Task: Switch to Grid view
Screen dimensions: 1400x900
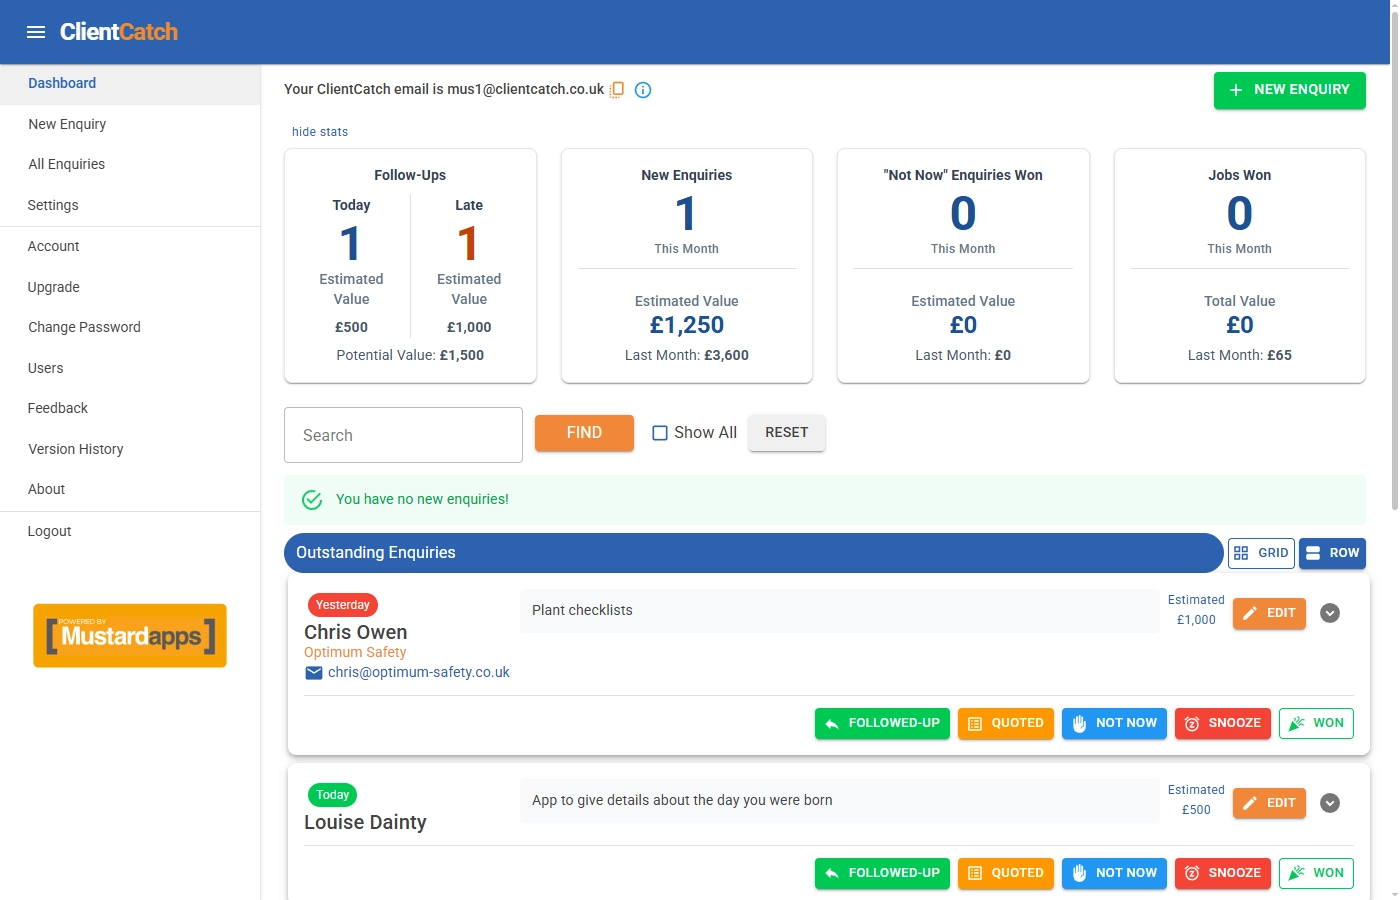Action: 1261,553
